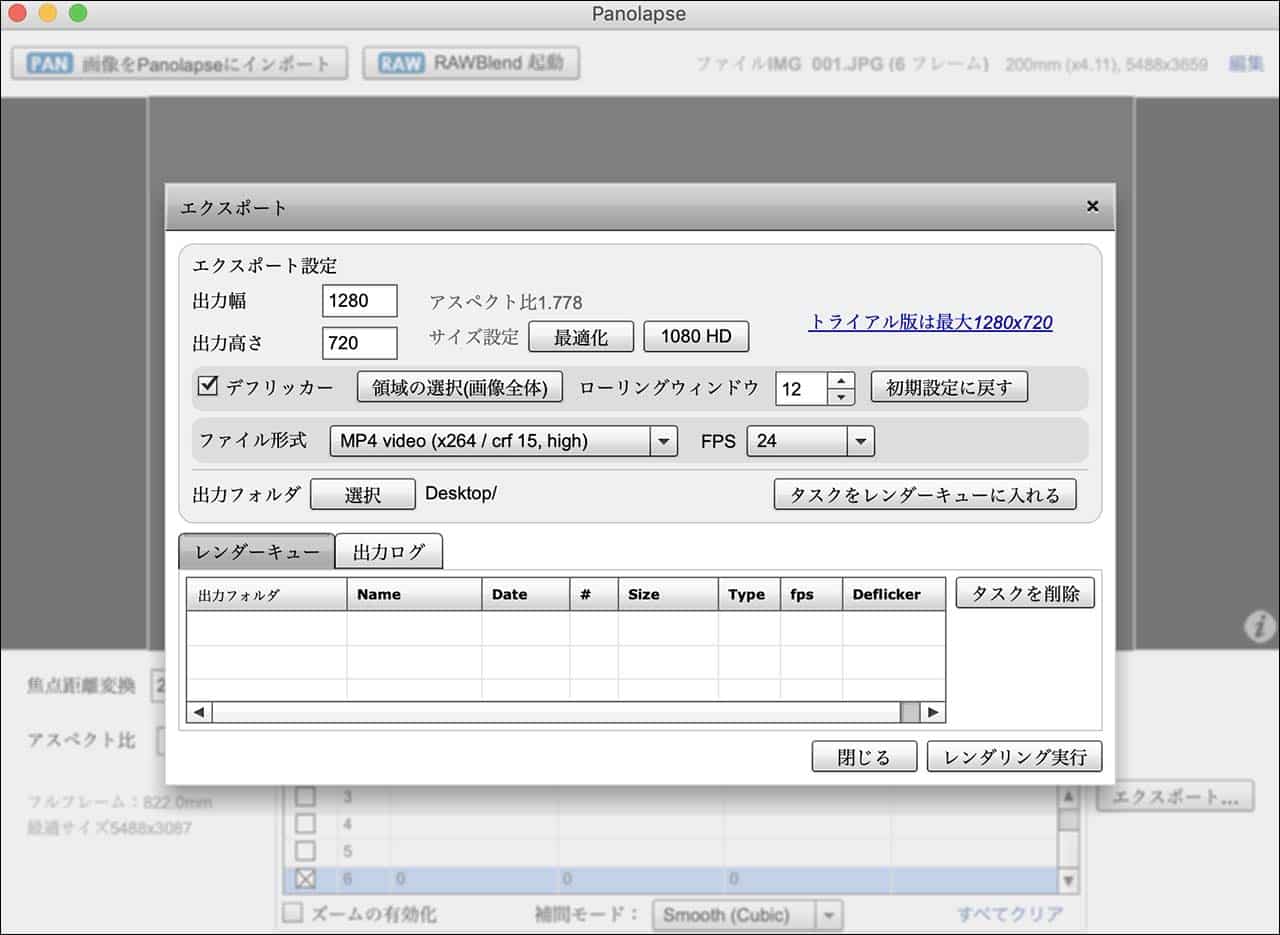Open the FPS 24 dropdown
Screen dimensions: 1280x935
810,441
